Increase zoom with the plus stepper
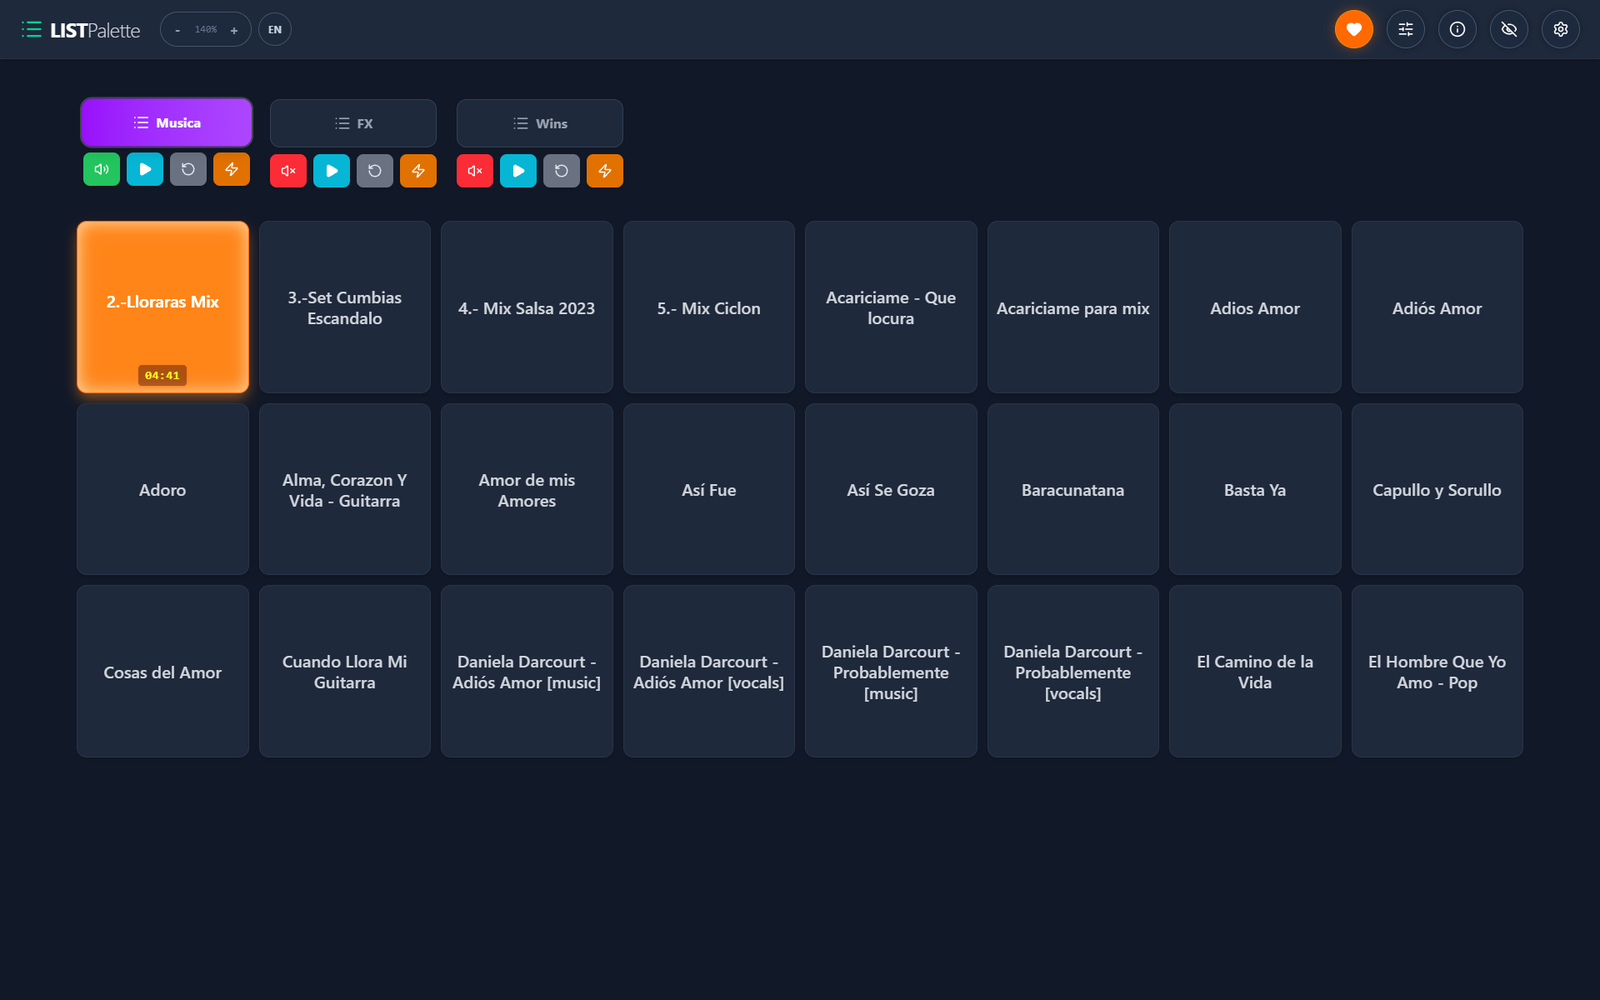Viewport: 1600px width, 1000px height. [x=233, y=29]
